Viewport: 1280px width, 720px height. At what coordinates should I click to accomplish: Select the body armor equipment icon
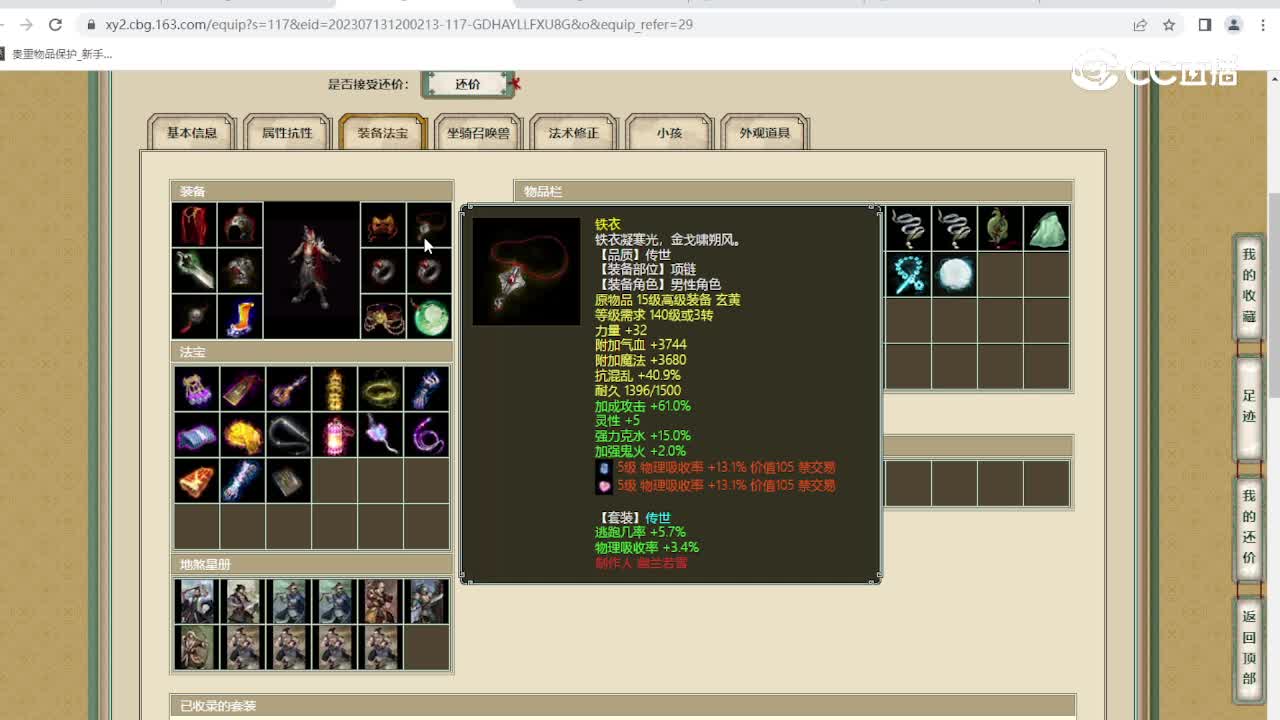(x=241, y=271)
